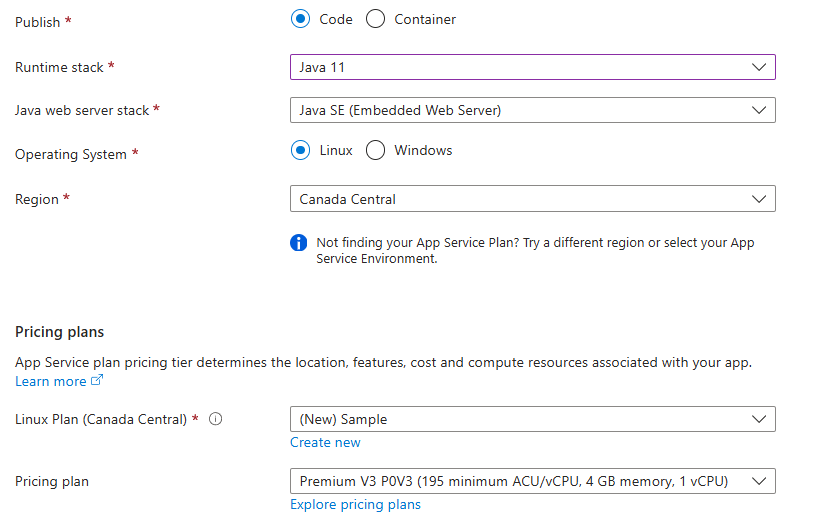
Task: Choose Windows as the operating system
Action: (375, 151)
